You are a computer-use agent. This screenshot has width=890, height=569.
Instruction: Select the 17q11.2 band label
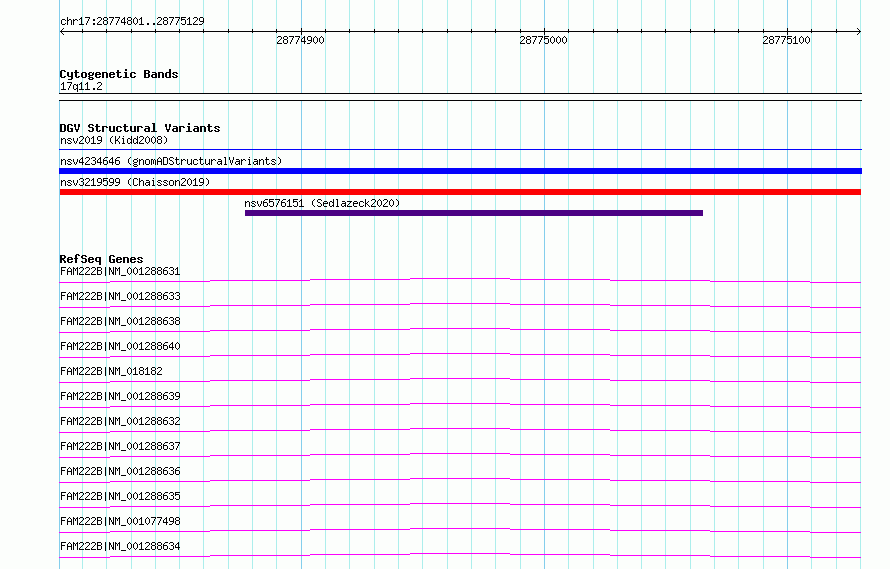pos(81,86)
